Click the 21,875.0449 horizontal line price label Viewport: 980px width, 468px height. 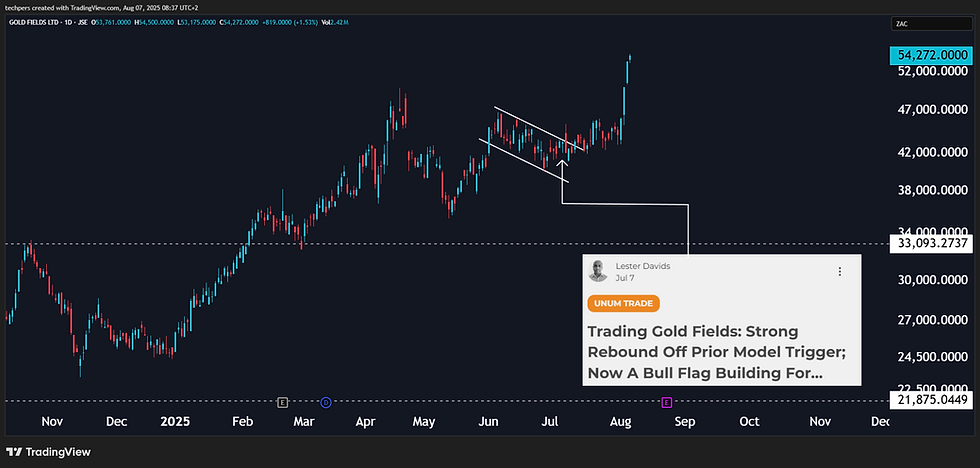tap(931, 400)
